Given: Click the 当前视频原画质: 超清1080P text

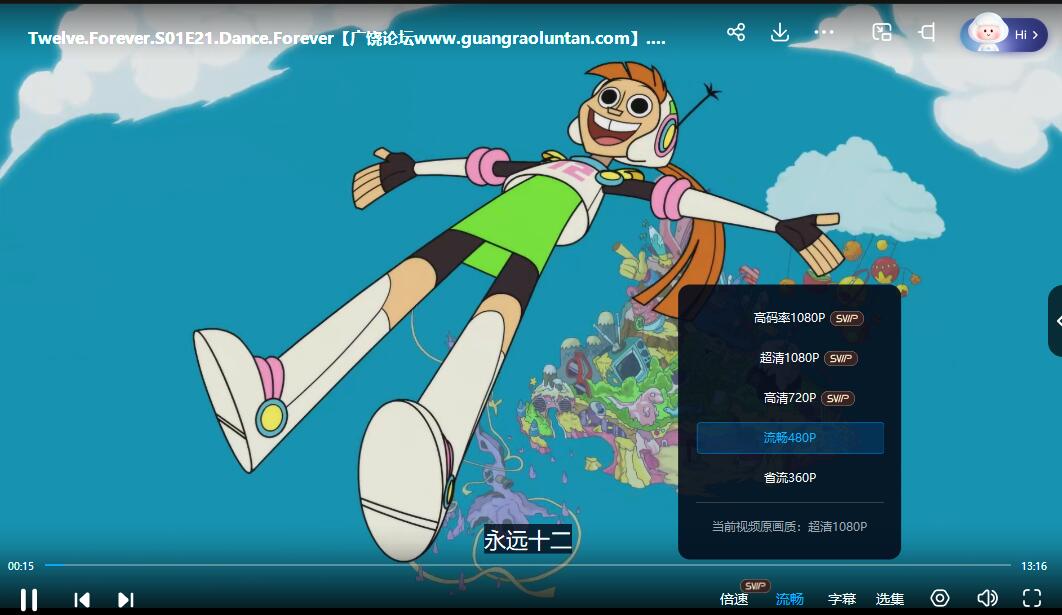Looking at the screenshot, I should [789, 526].
